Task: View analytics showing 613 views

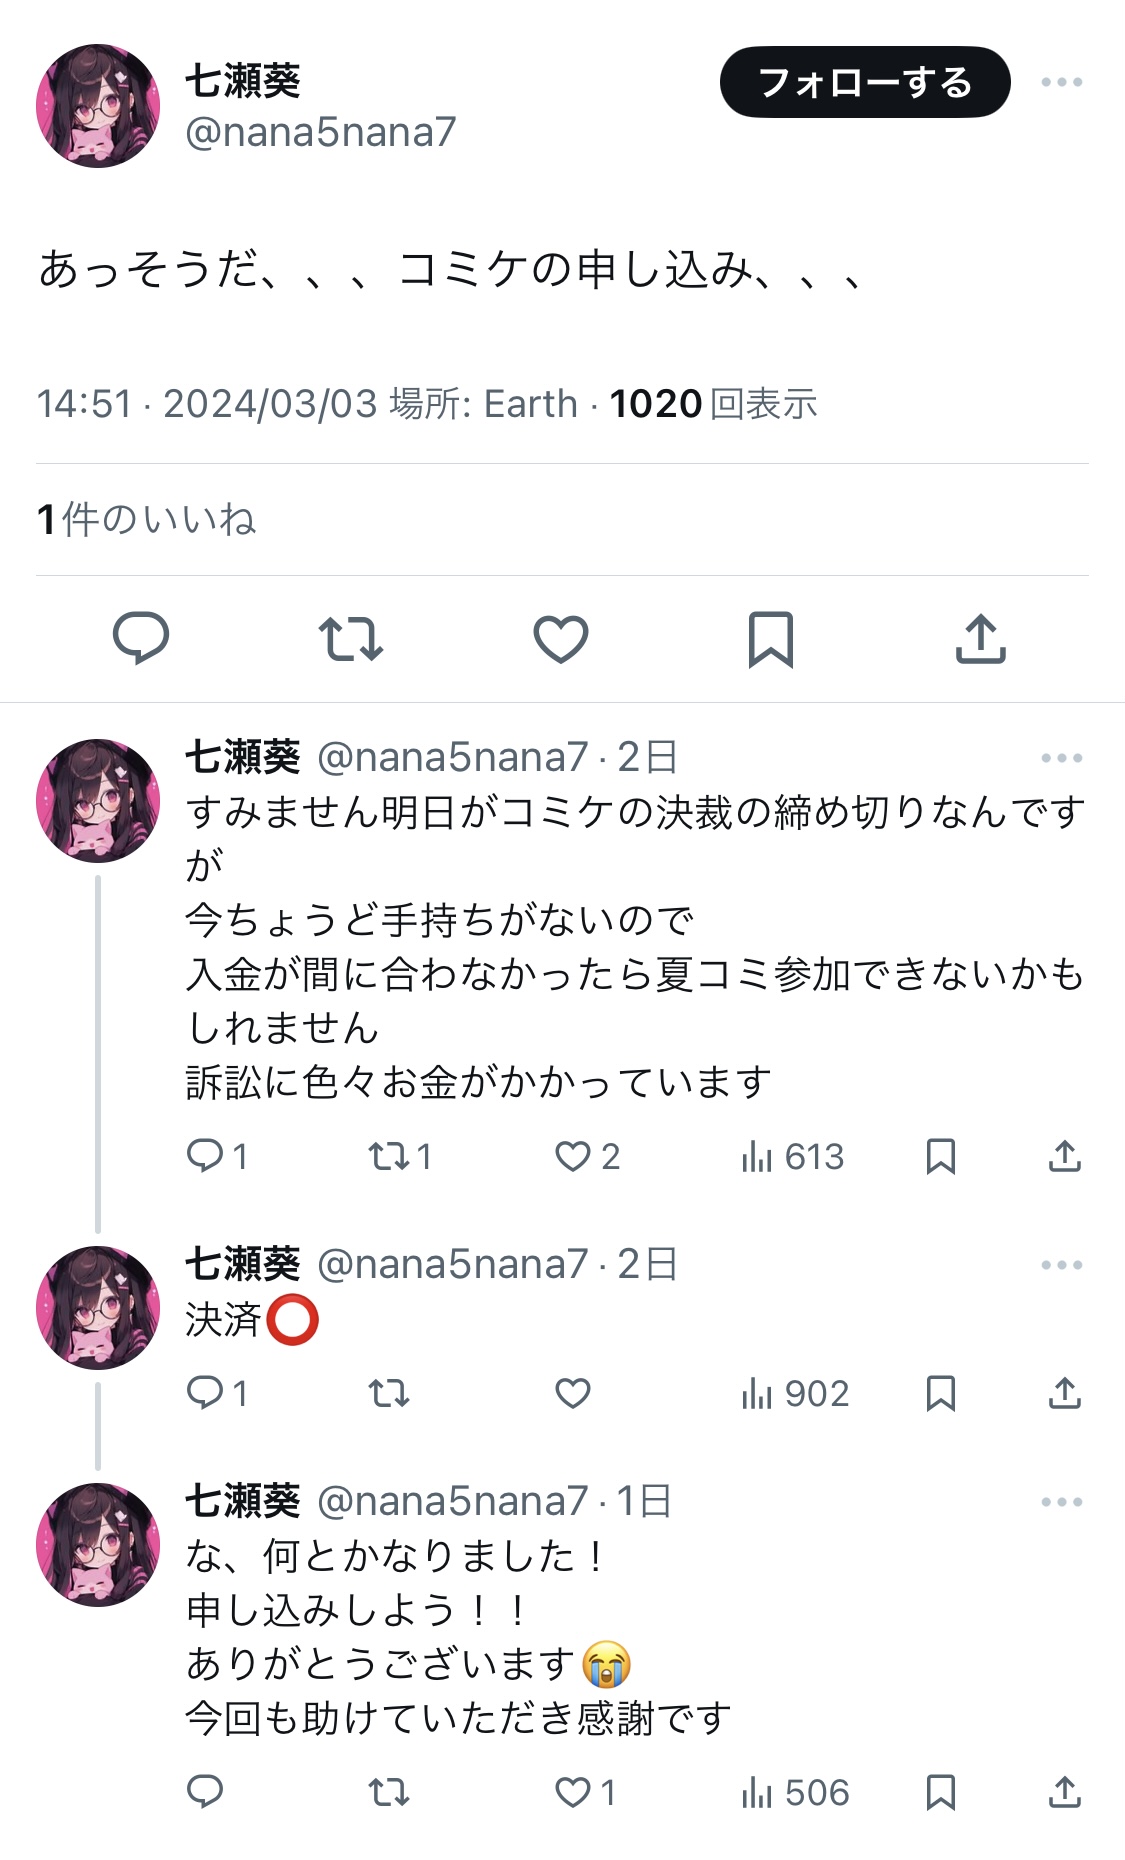Action: tap(793, 1157)
